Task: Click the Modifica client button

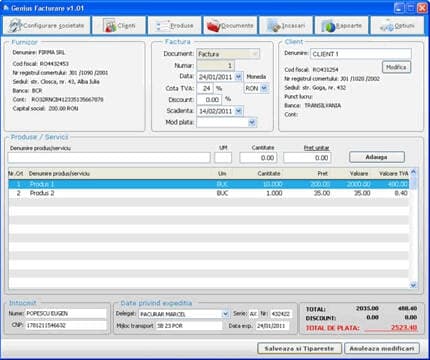Action: click(396, 67)
